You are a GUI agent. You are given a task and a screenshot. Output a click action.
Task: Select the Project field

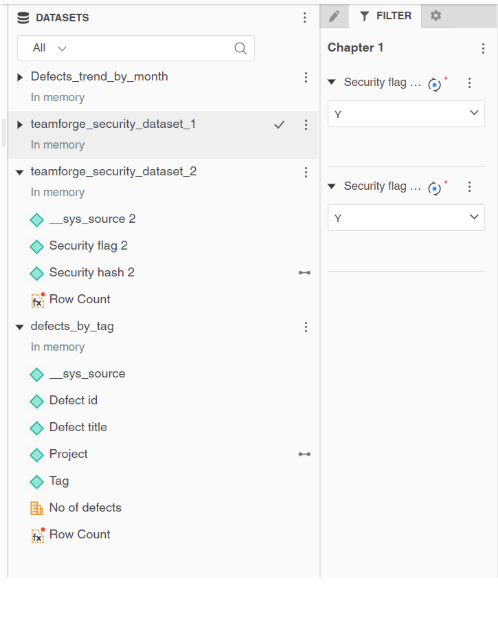click(68, 454)
